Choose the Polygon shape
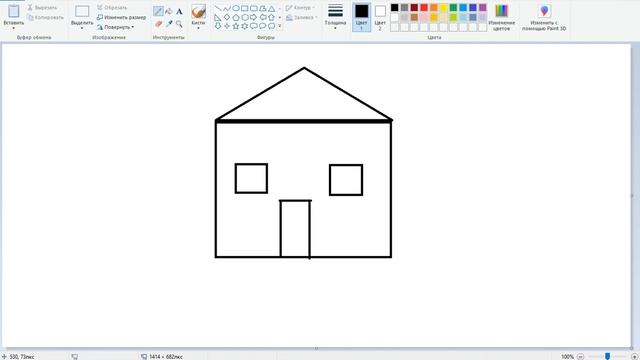The height and width of the screenshot is (360, 640). [263, 8]
